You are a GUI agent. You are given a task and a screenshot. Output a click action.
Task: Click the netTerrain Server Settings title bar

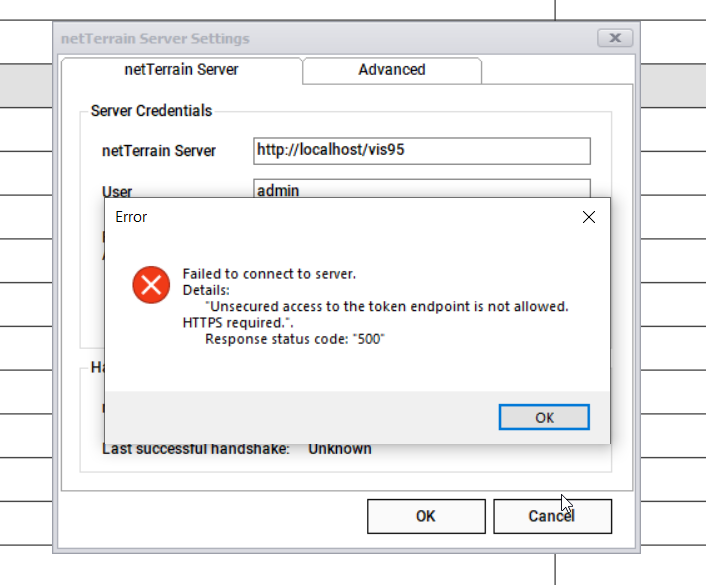pyautogui.click(x=300, y=38)
